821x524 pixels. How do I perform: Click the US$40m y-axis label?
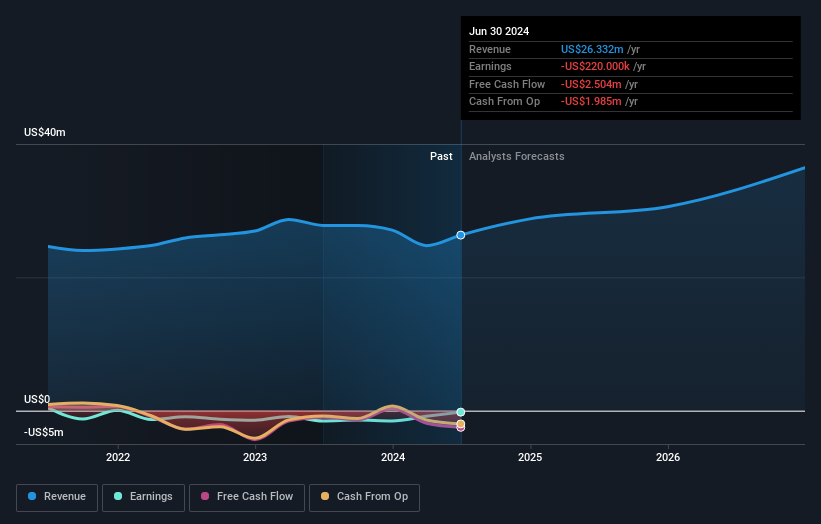coord(45,132)
